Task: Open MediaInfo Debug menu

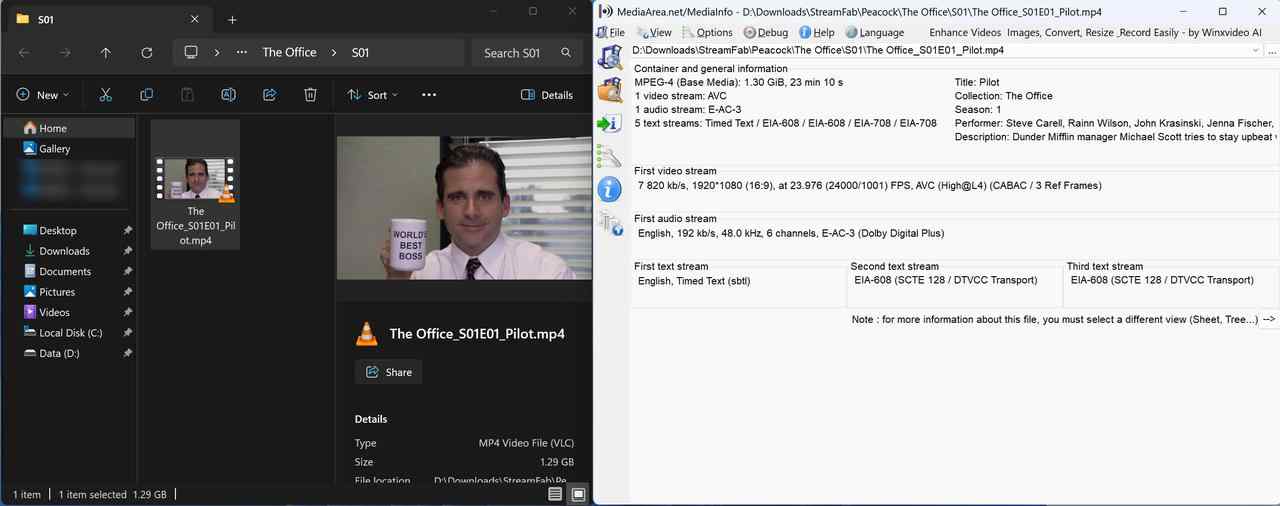Action: point(766,32)
